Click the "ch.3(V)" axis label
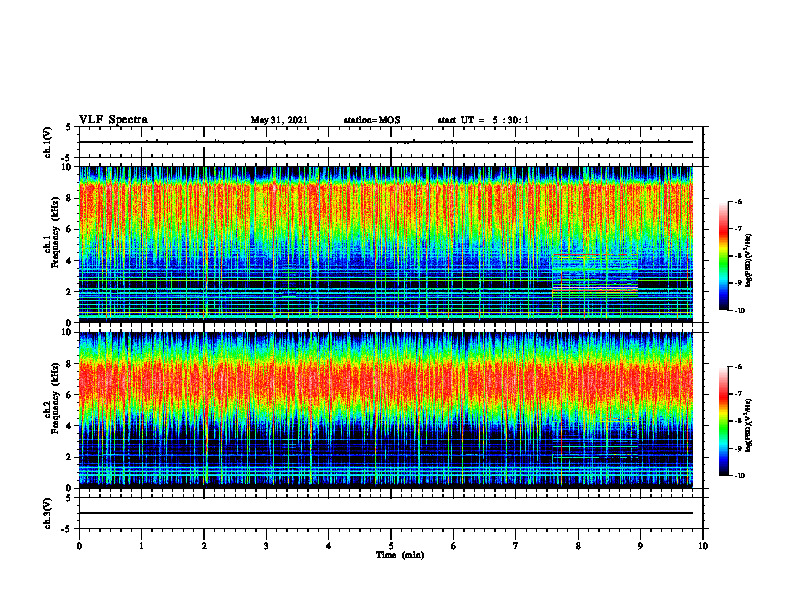Screen dimensions: 792x612 pyautogui.click(x=48, y=513)
